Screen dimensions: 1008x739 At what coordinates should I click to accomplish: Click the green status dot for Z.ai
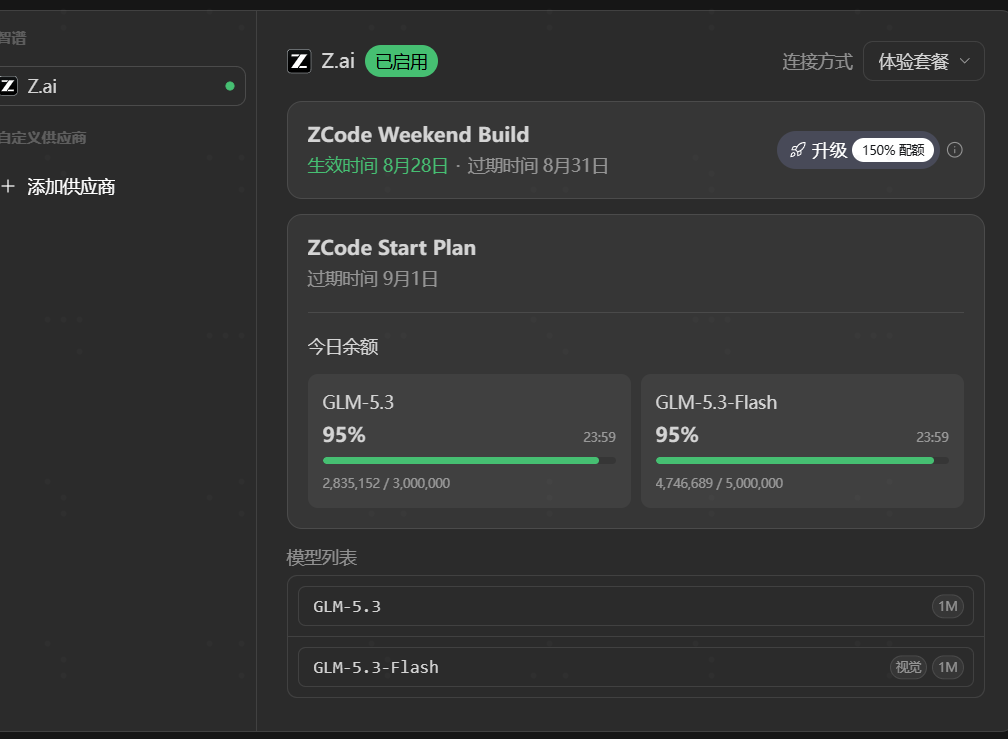[230, 86]
